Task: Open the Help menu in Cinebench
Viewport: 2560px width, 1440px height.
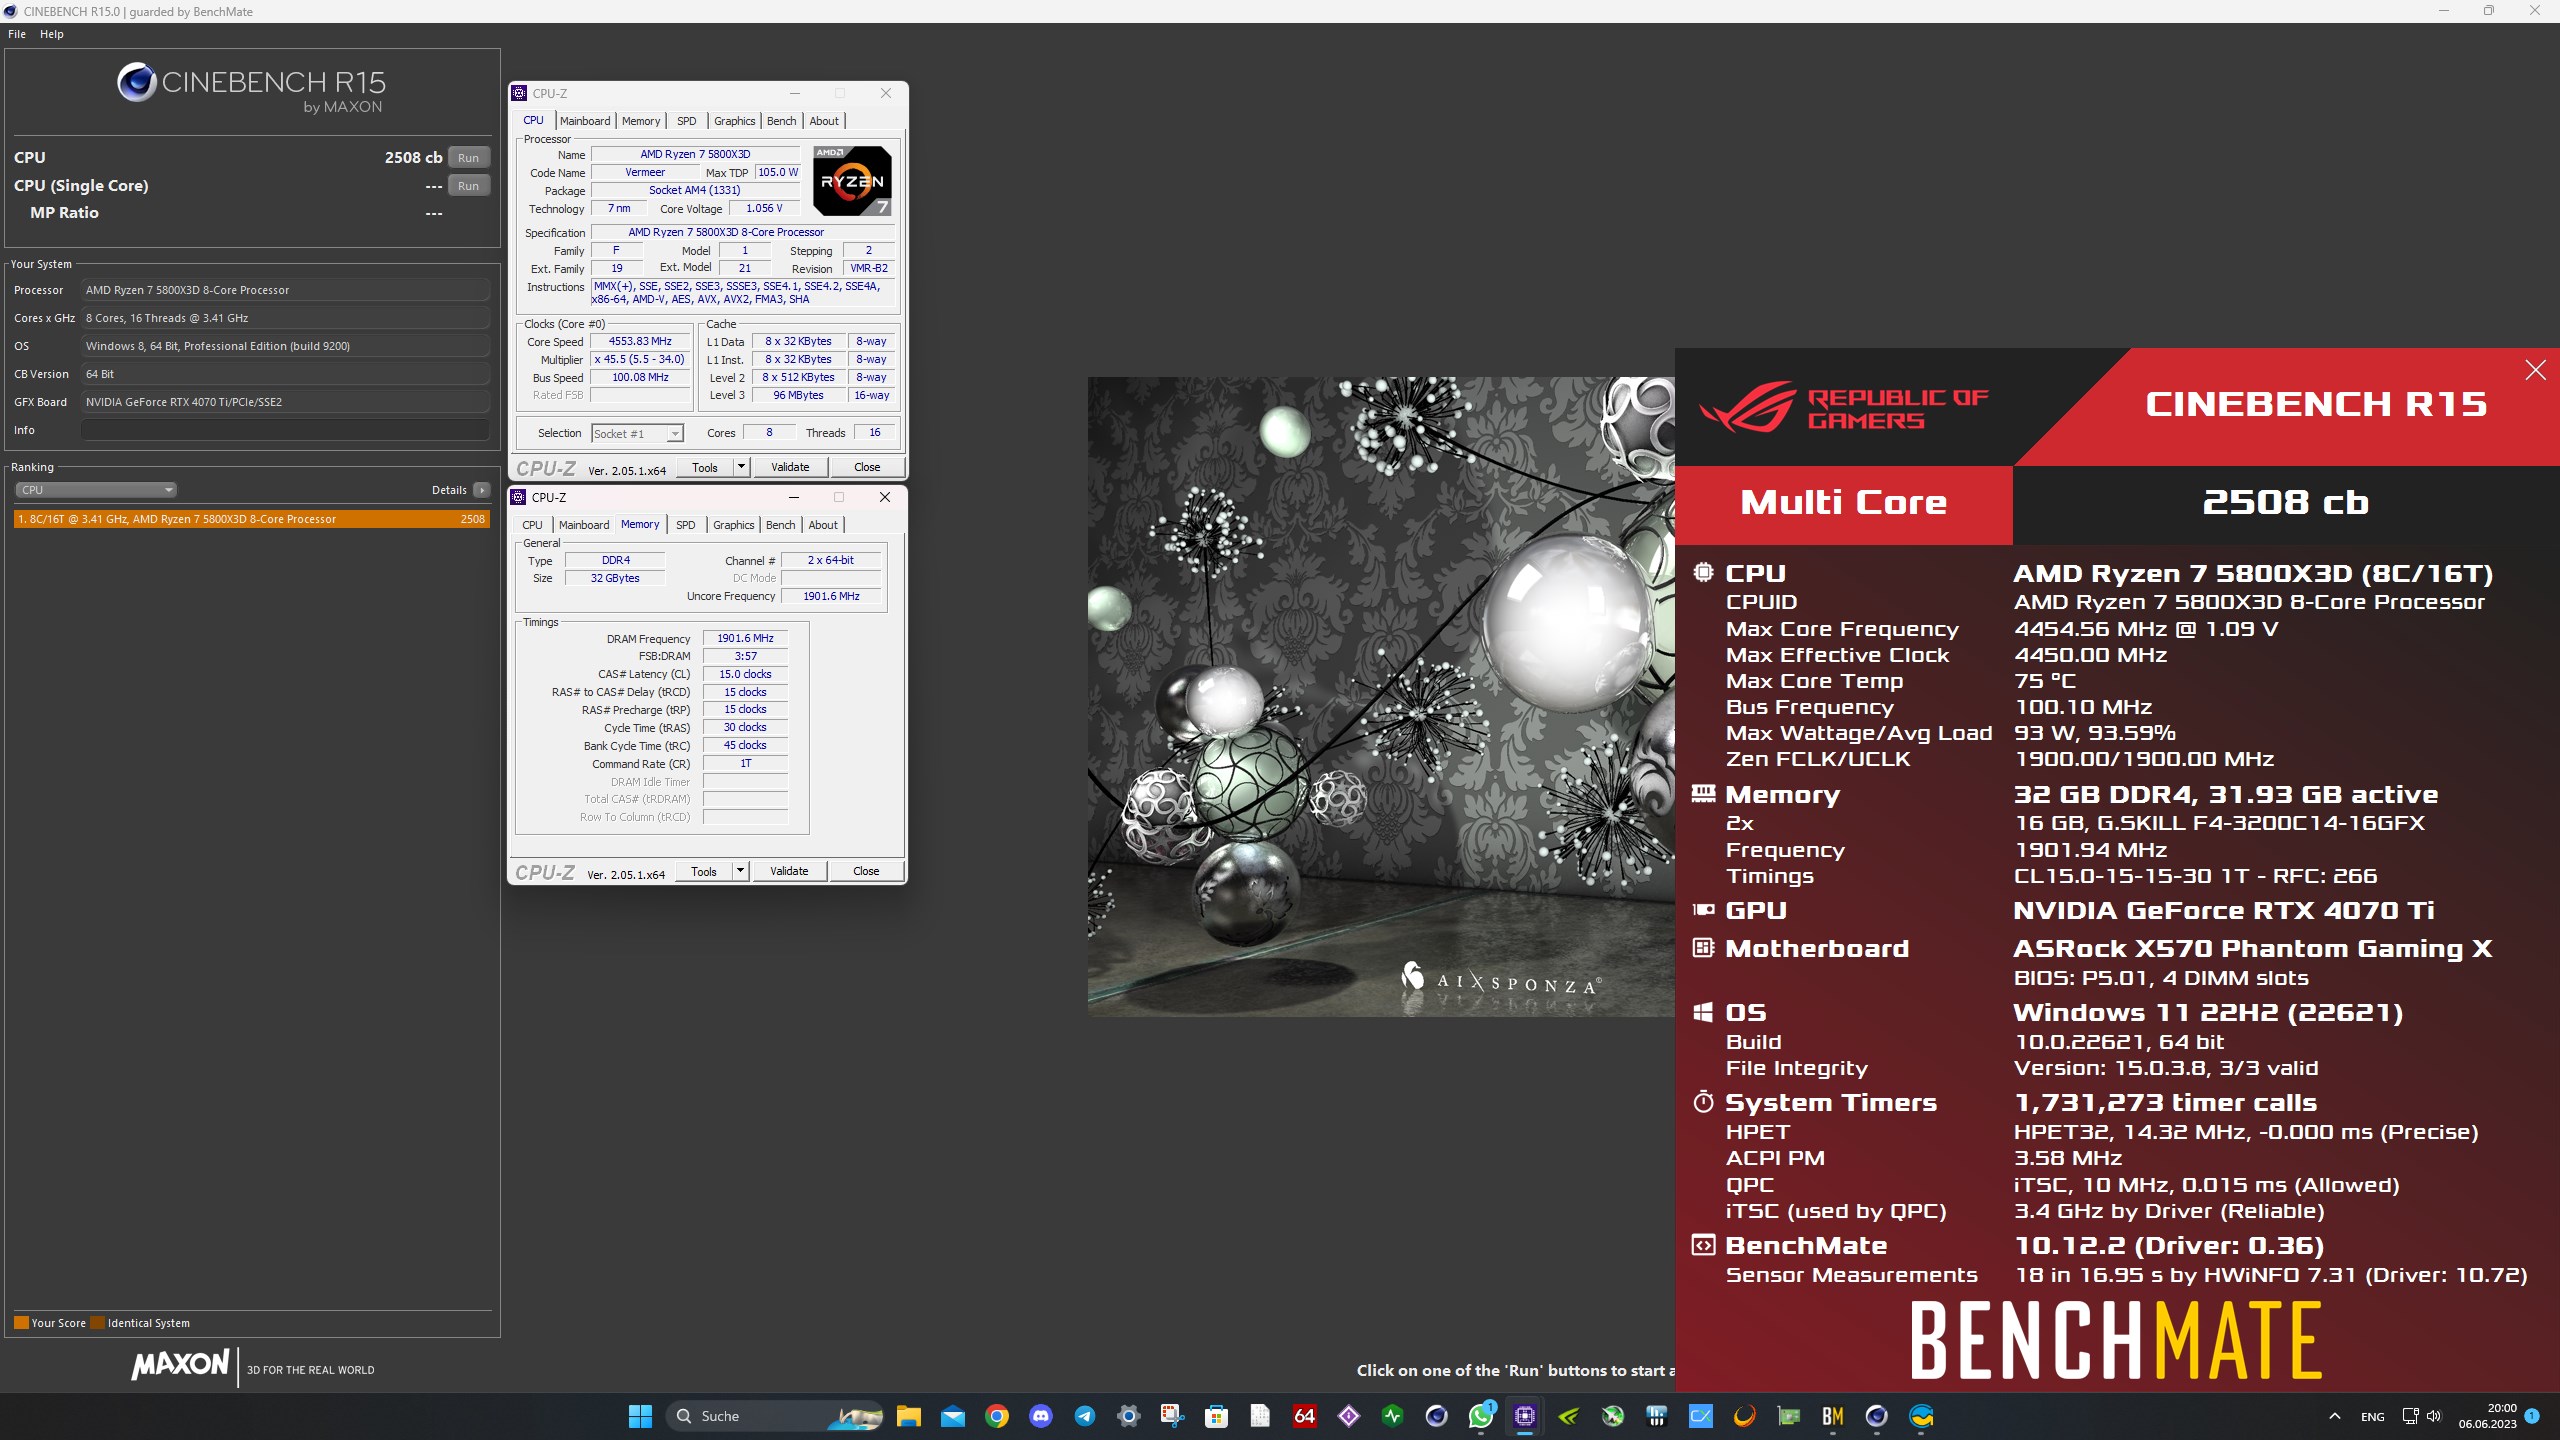Action: (52, 34)
